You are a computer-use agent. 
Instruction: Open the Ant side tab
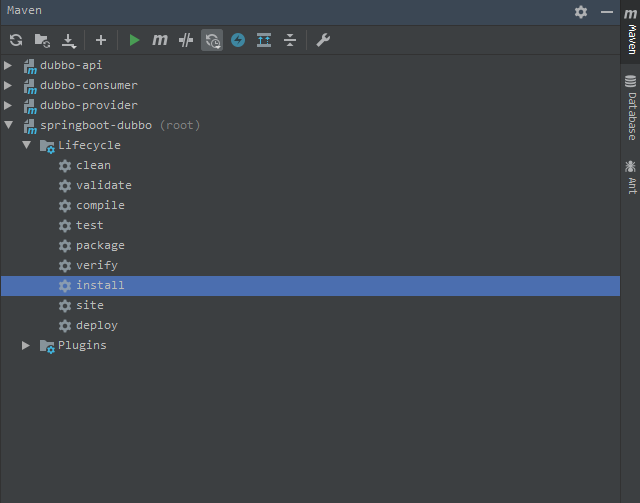click(631, 177)
